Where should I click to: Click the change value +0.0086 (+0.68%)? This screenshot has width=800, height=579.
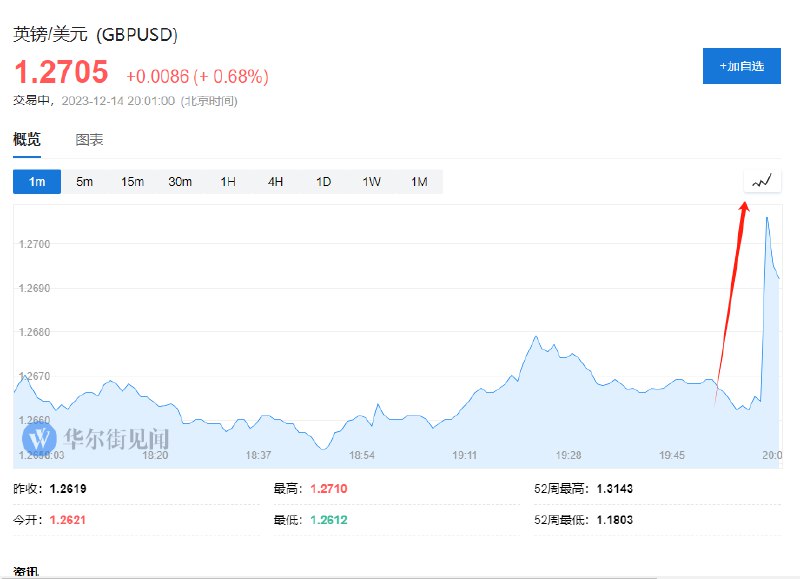[x=197, y=77]
